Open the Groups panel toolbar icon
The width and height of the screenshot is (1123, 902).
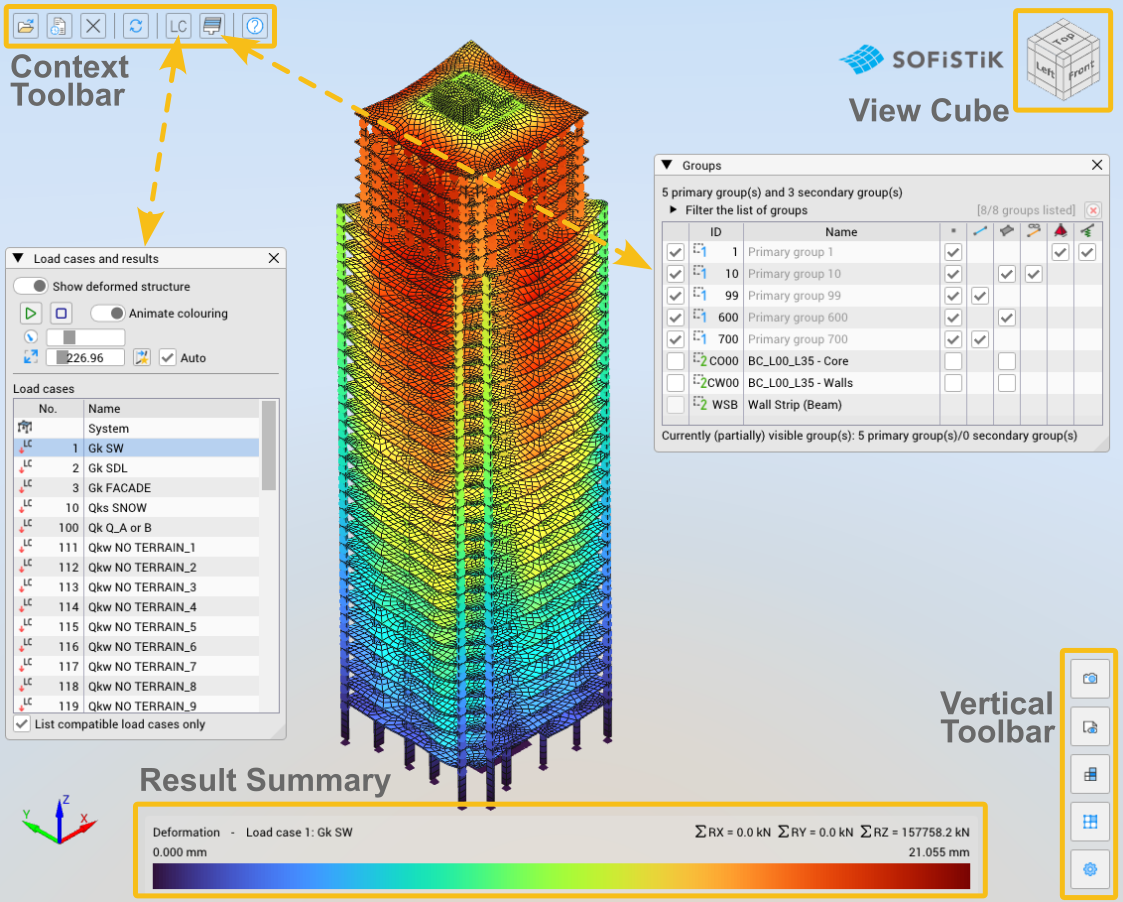tap(212, 27)
